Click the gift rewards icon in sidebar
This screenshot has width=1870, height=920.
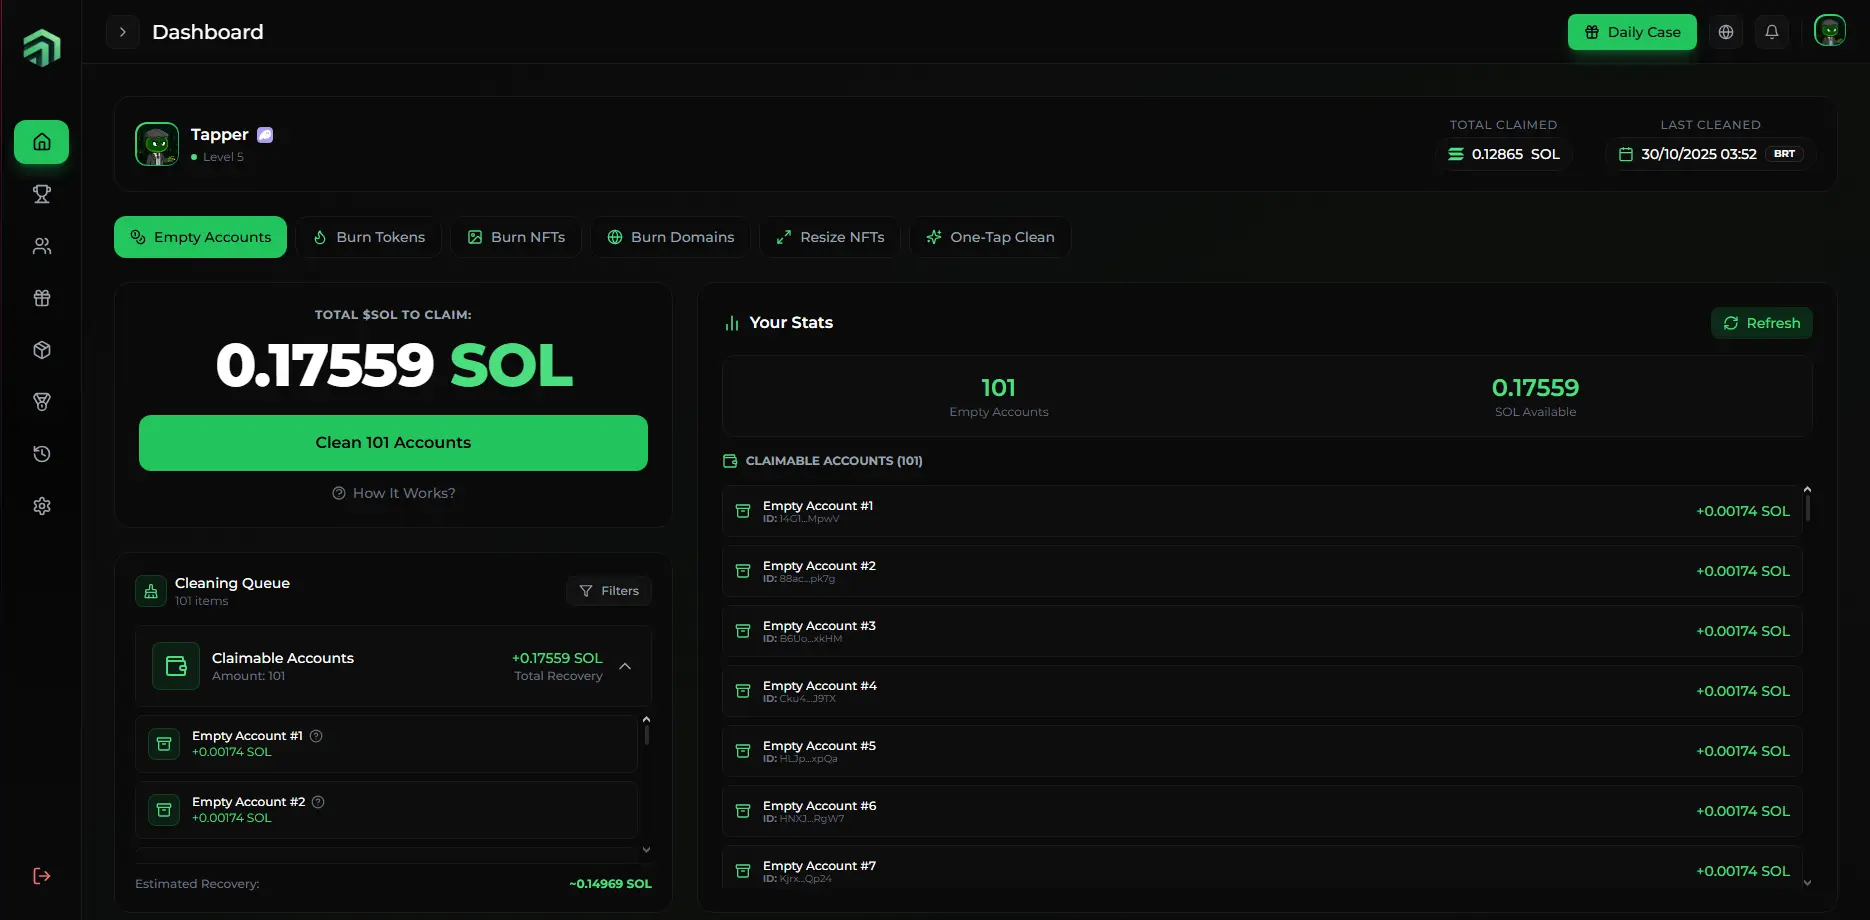[41, 298]
